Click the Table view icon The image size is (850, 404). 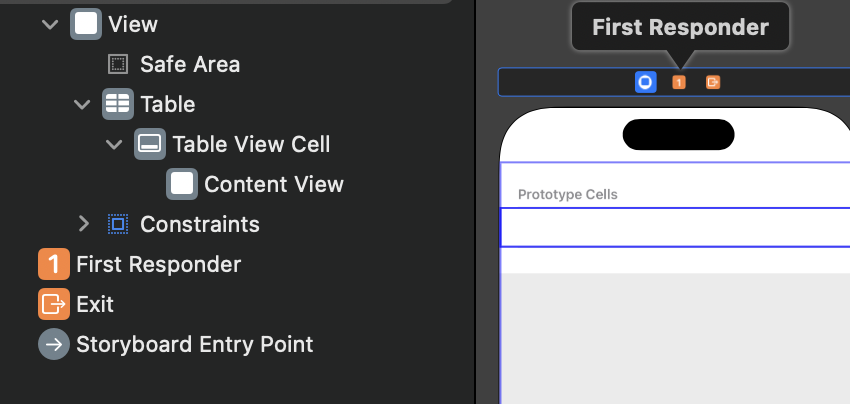(118, 104)
